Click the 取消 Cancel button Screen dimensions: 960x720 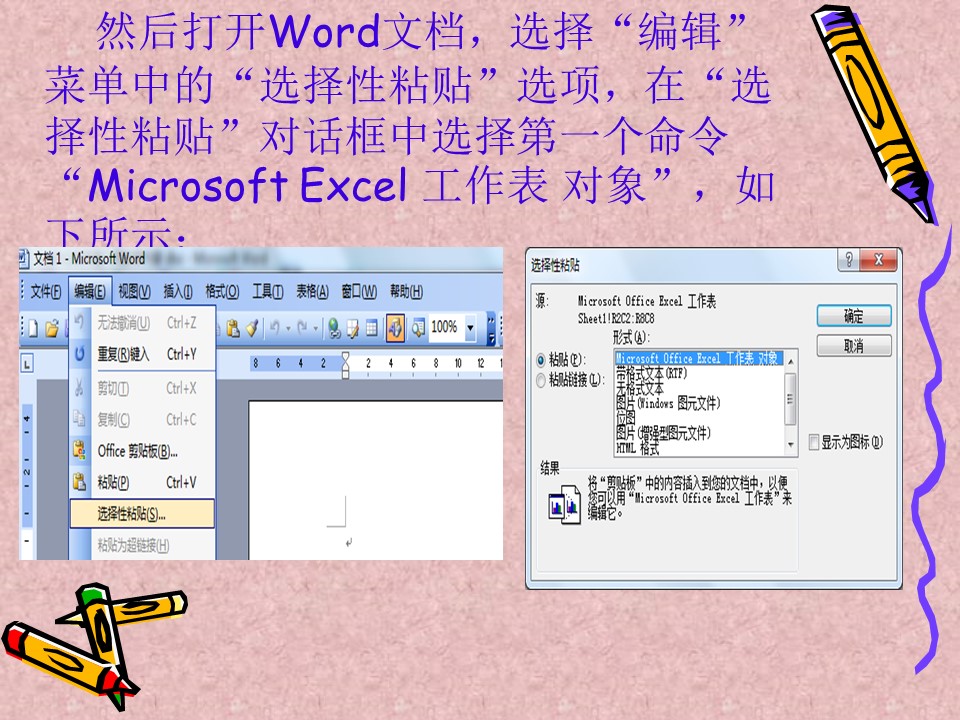[x=853, y=346]
